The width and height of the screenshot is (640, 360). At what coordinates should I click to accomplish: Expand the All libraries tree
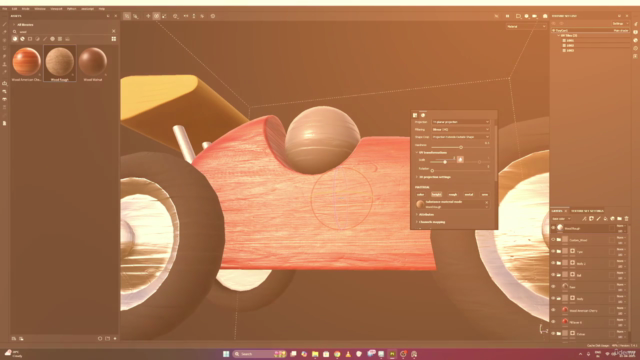click(14, 24)
